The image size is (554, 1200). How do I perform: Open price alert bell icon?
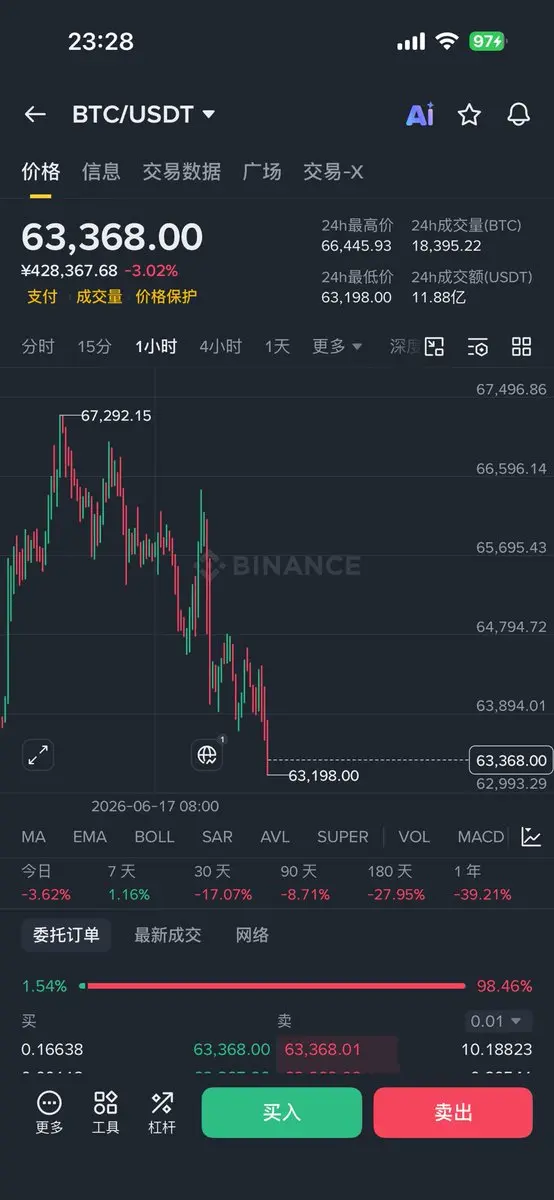point(518,114)
